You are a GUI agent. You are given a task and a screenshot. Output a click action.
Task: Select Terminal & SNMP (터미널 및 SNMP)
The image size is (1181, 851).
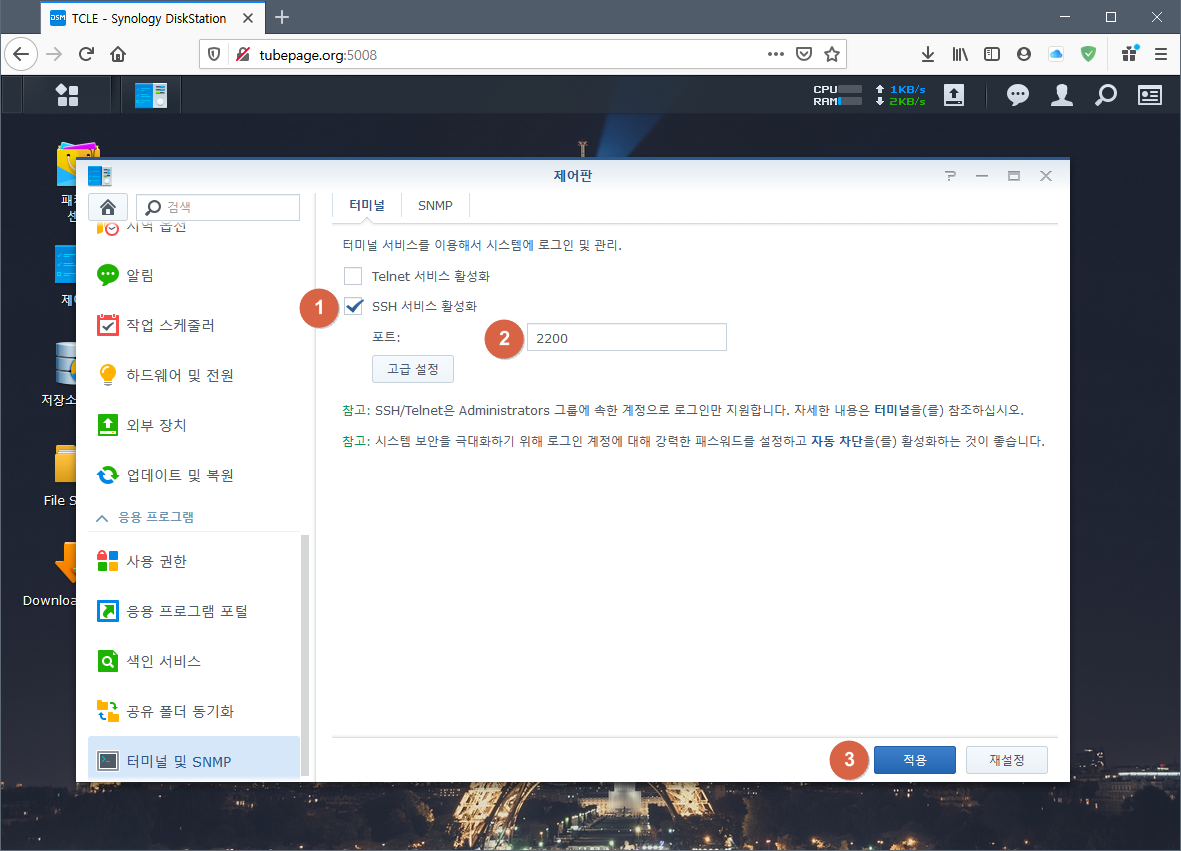click(194, 761)
